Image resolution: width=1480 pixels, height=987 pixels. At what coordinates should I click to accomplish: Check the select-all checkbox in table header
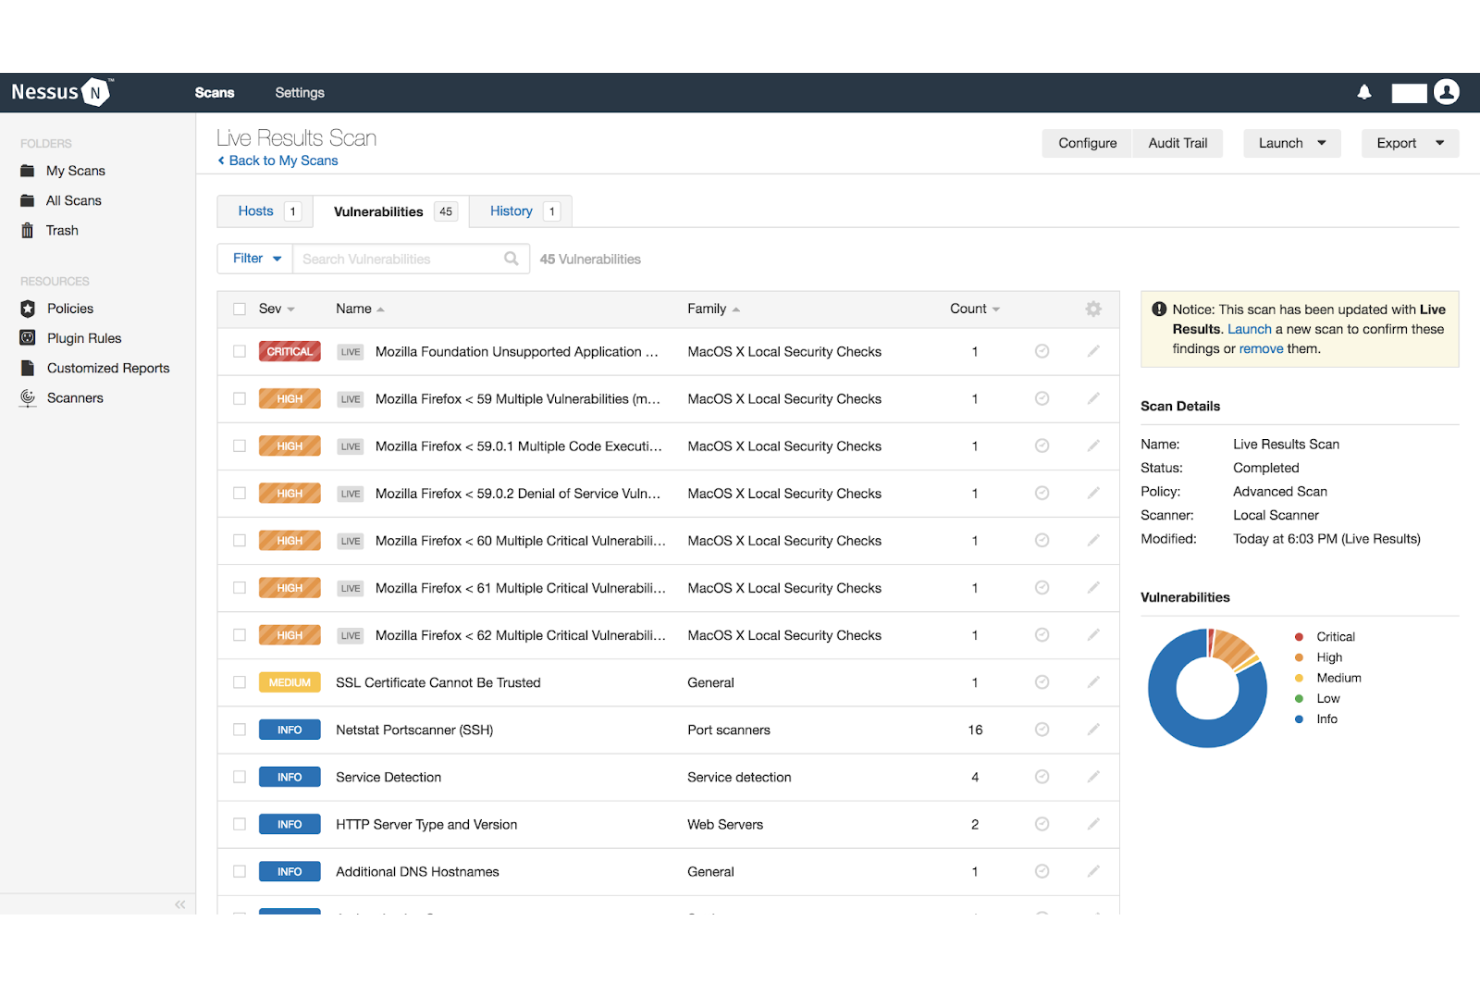[x=239, y=309]
